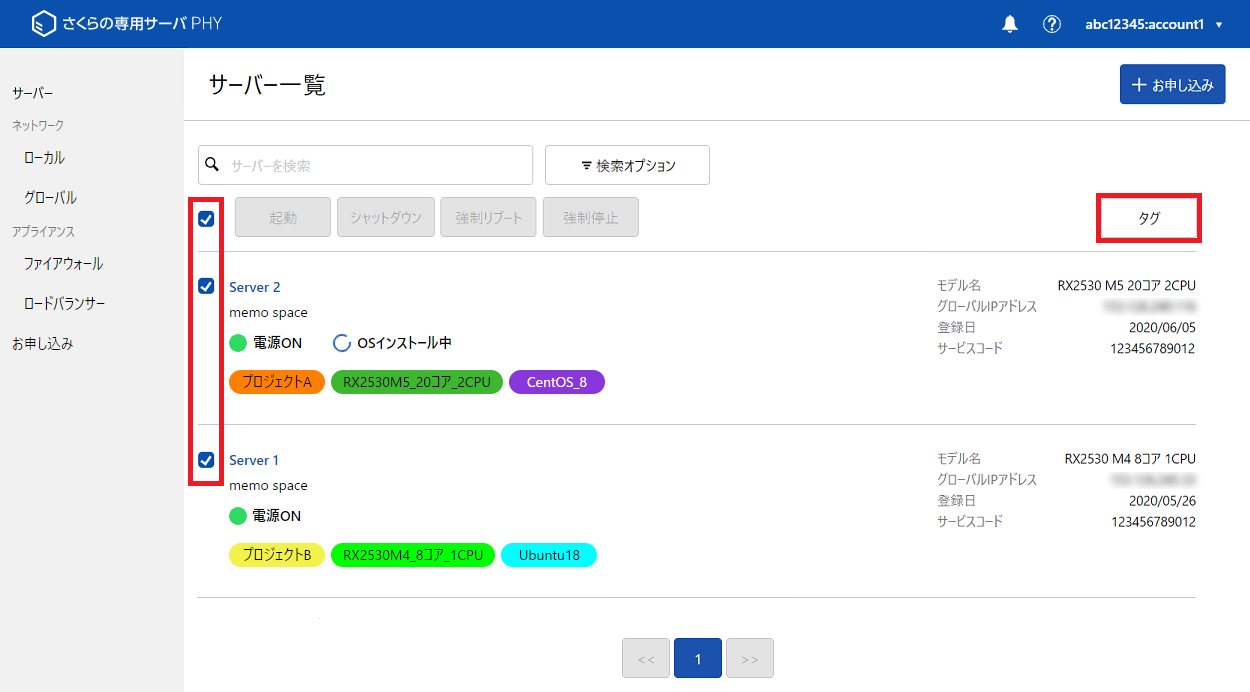Uncheck the Server 1 checkbox

(206, 460)
